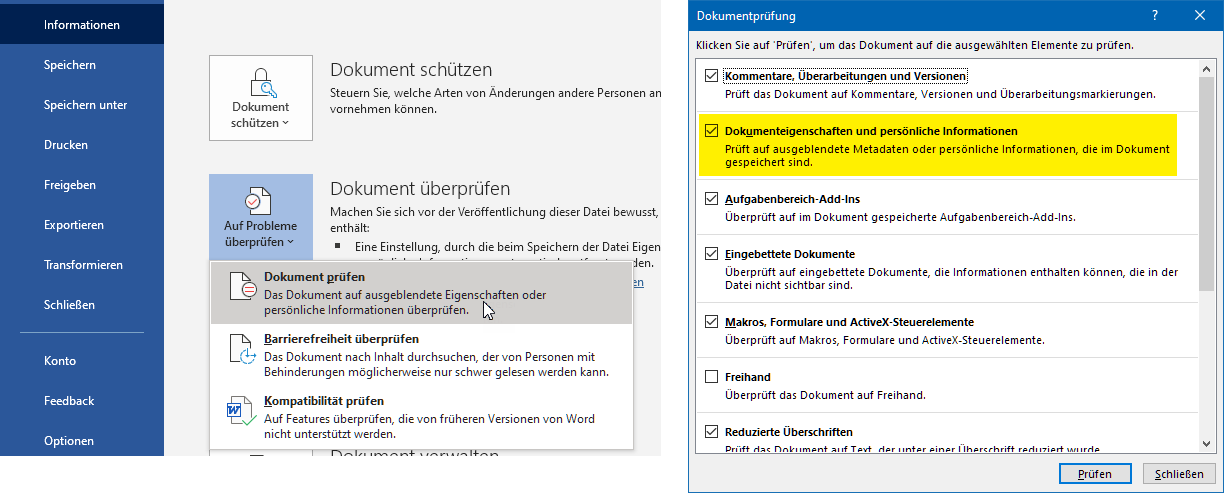
Task: Click the Dokument überprüfen heading text
Action: 420,188
